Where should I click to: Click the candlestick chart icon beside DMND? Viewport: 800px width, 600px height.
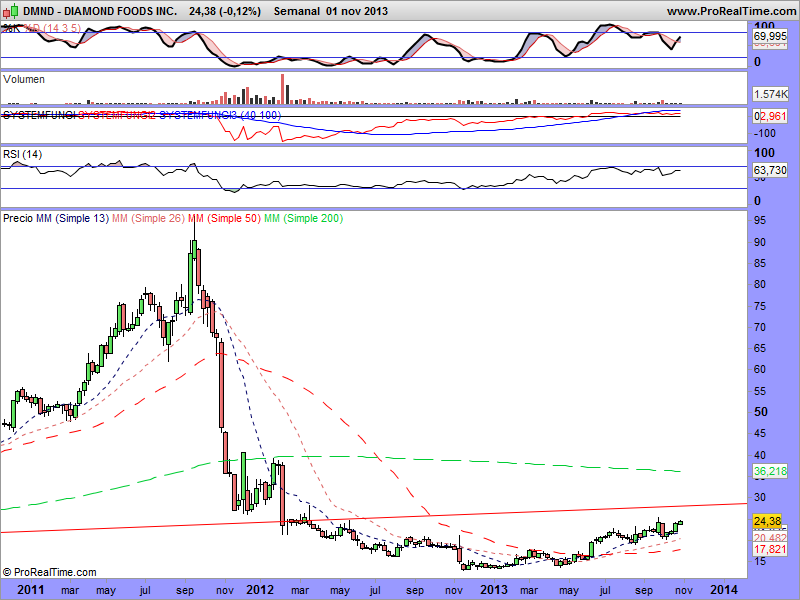tap(11, 11)
